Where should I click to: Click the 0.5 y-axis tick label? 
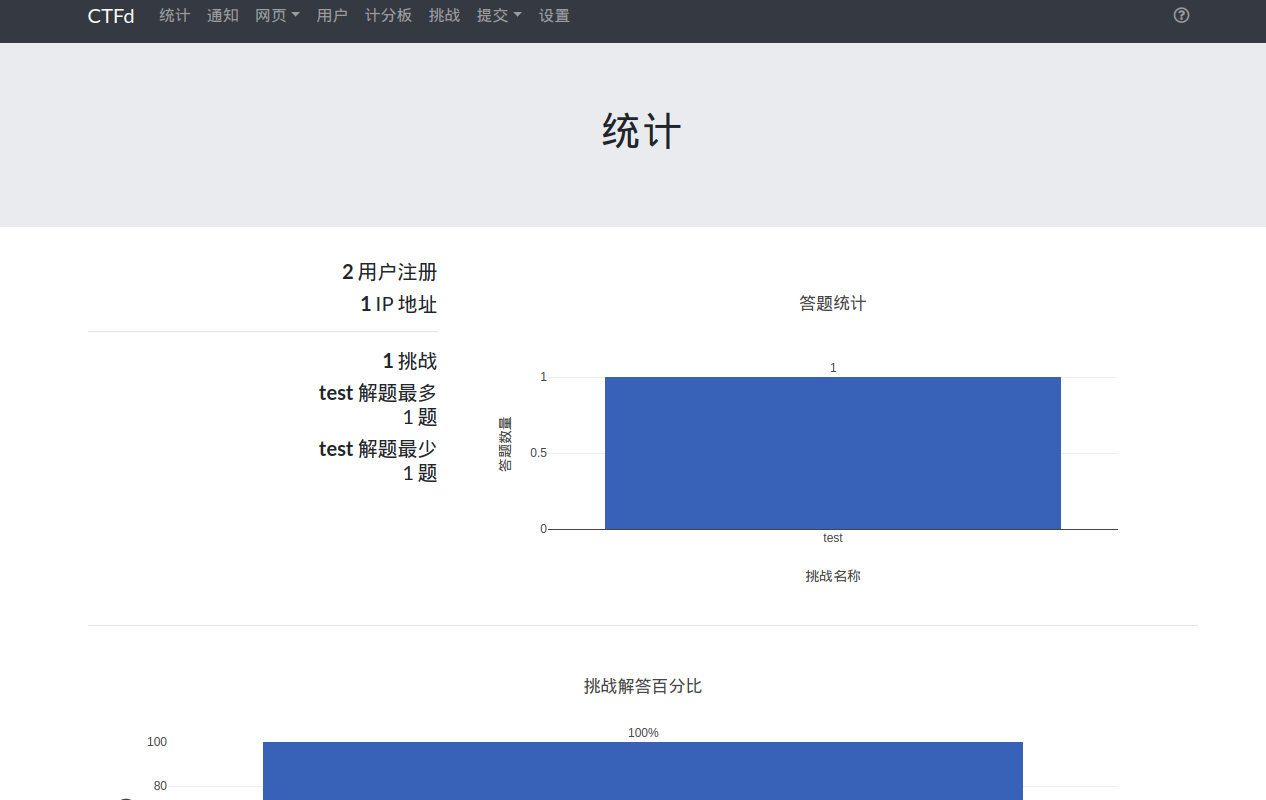pyautogui.click(x=538, y=453)
